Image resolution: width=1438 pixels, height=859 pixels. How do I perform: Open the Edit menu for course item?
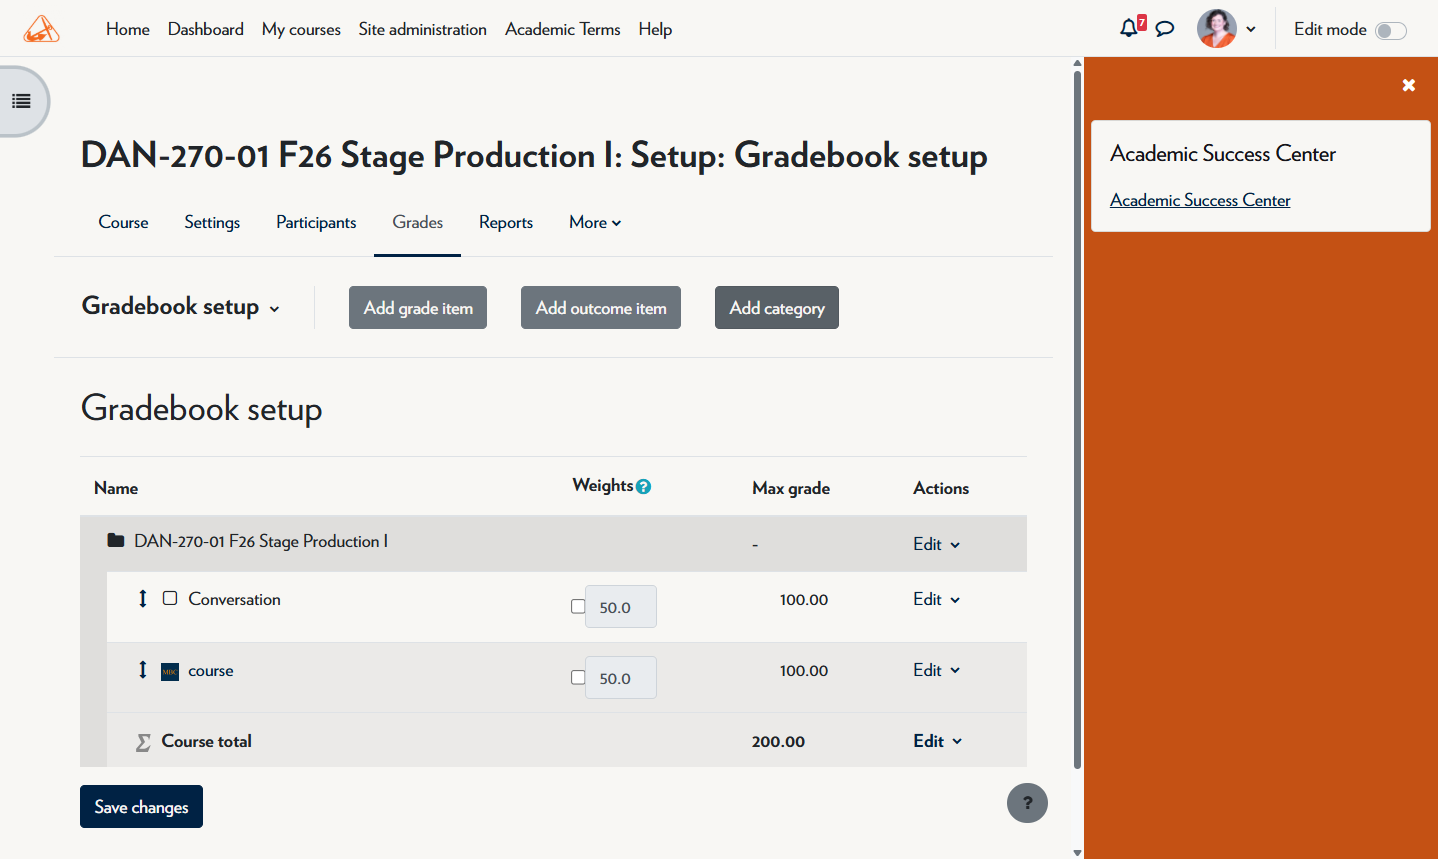tap(936, 670)
